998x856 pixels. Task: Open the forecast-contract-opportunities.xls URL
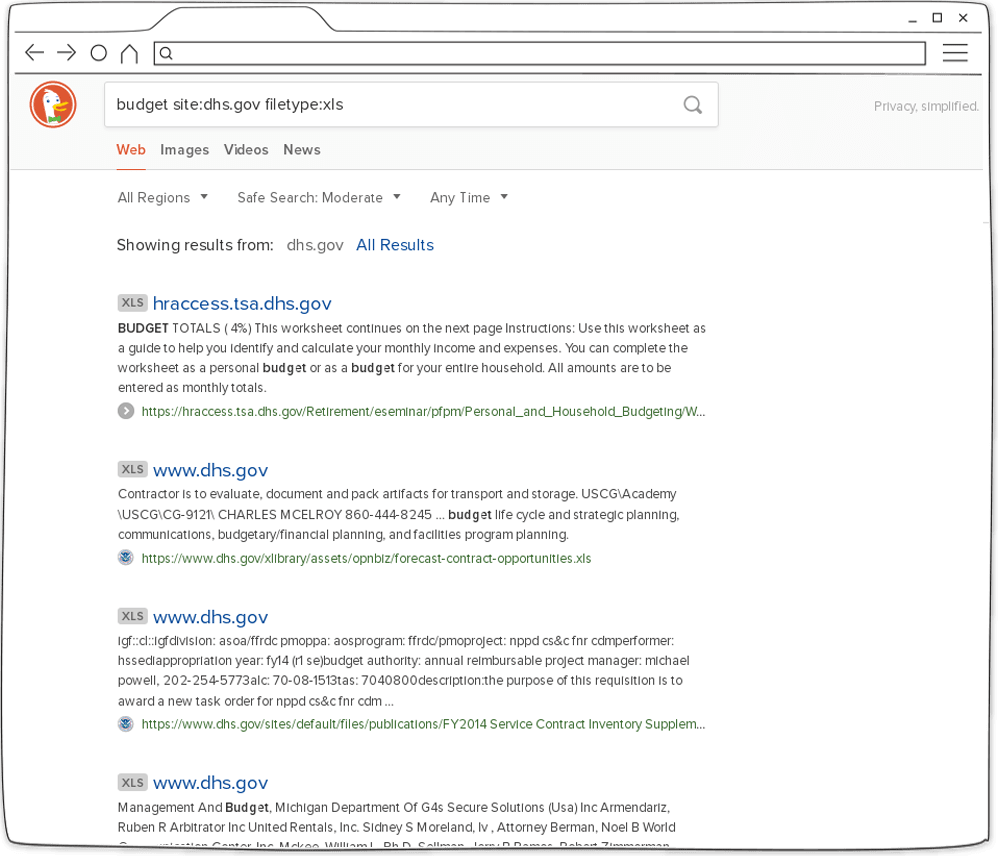(366, 559)
